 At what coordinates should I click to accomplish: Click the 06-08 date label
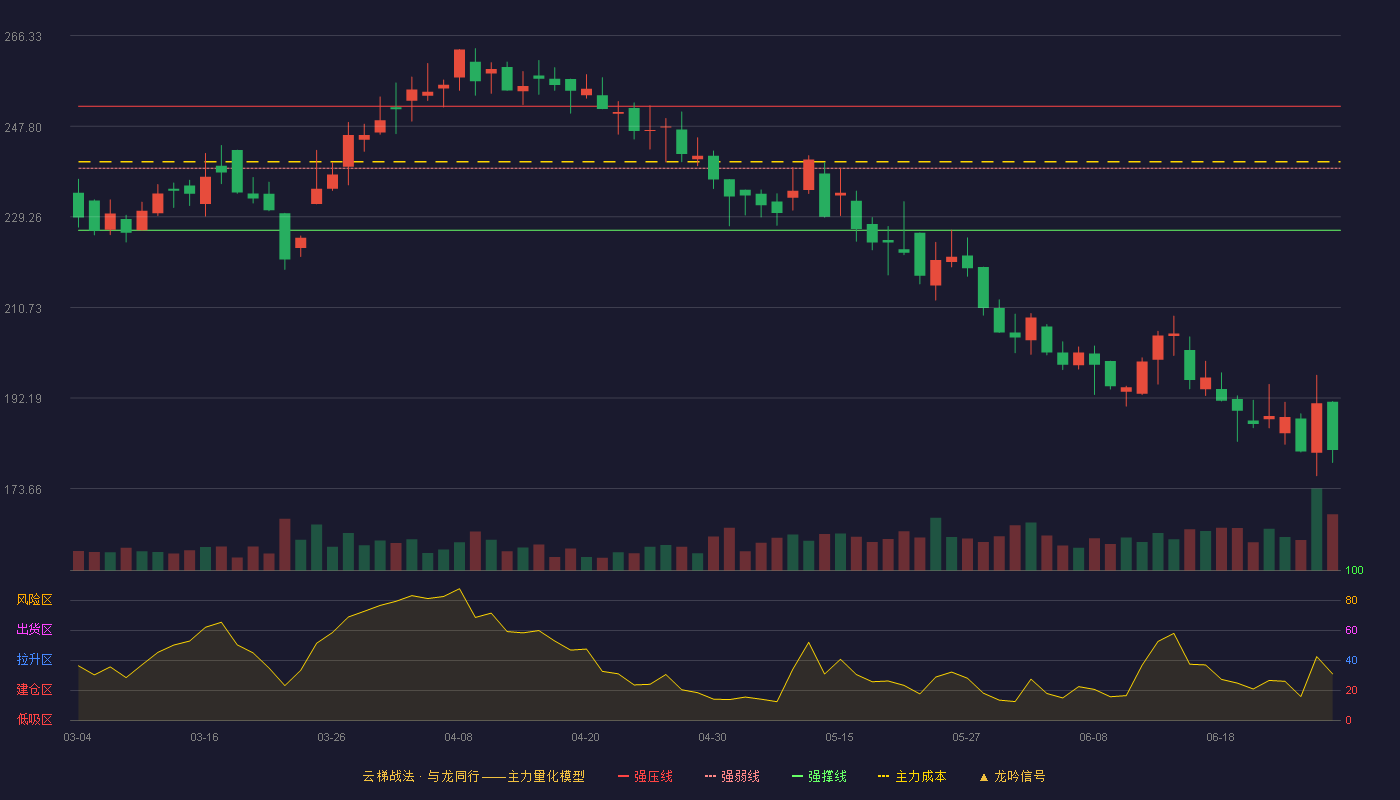(1093, 737)
